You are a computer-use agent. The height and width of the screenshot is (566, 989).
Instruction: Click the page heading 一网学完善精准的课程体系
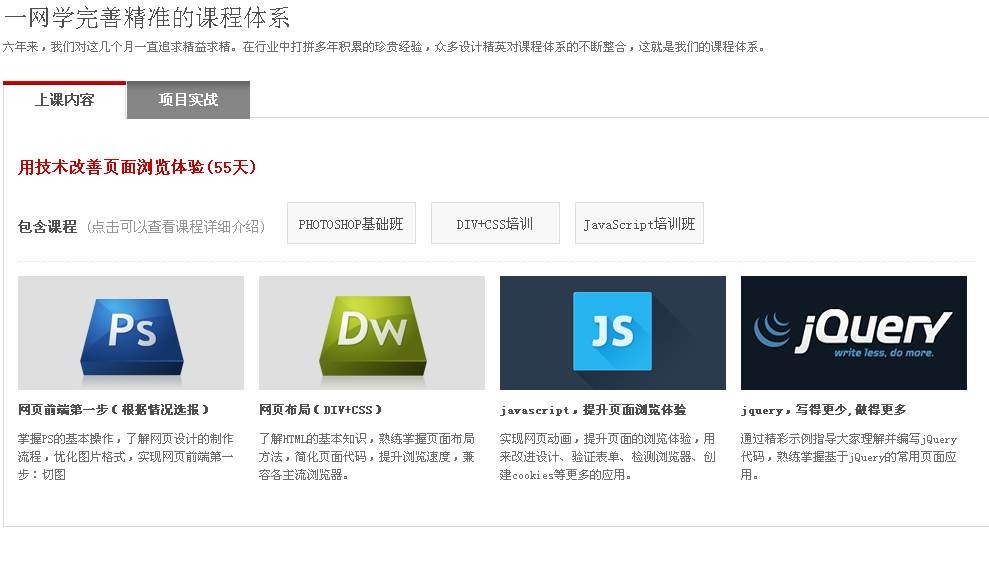pos(146,17)
